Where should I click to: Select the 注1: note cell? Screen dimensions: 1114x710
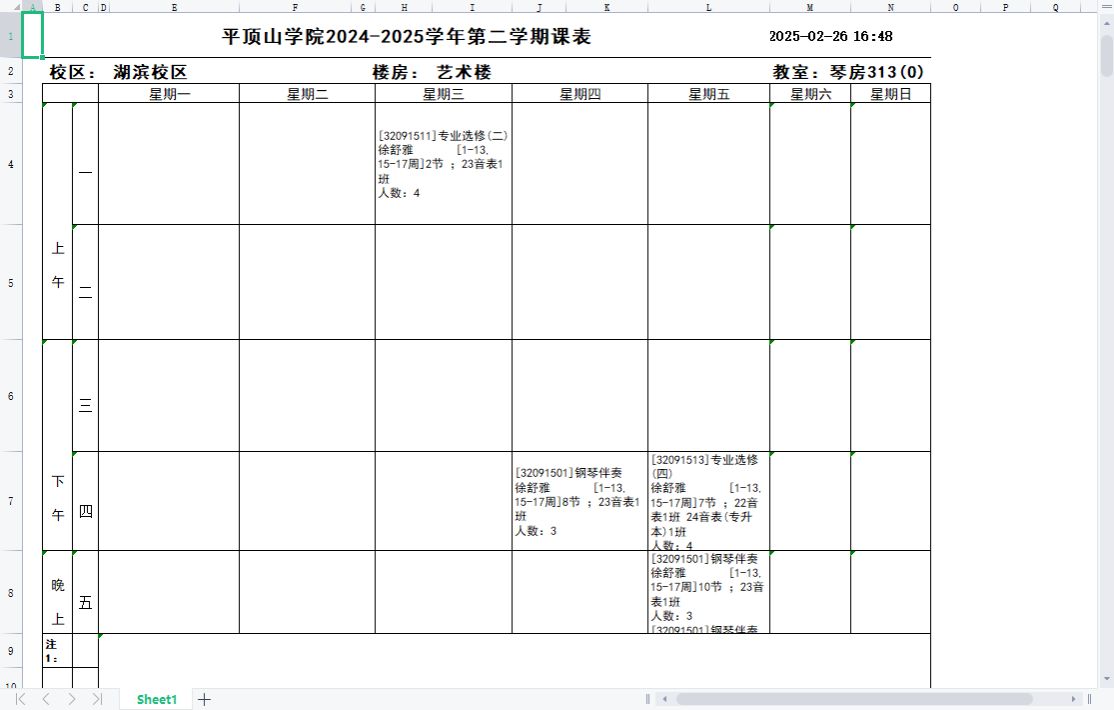[x=58, y=651]
